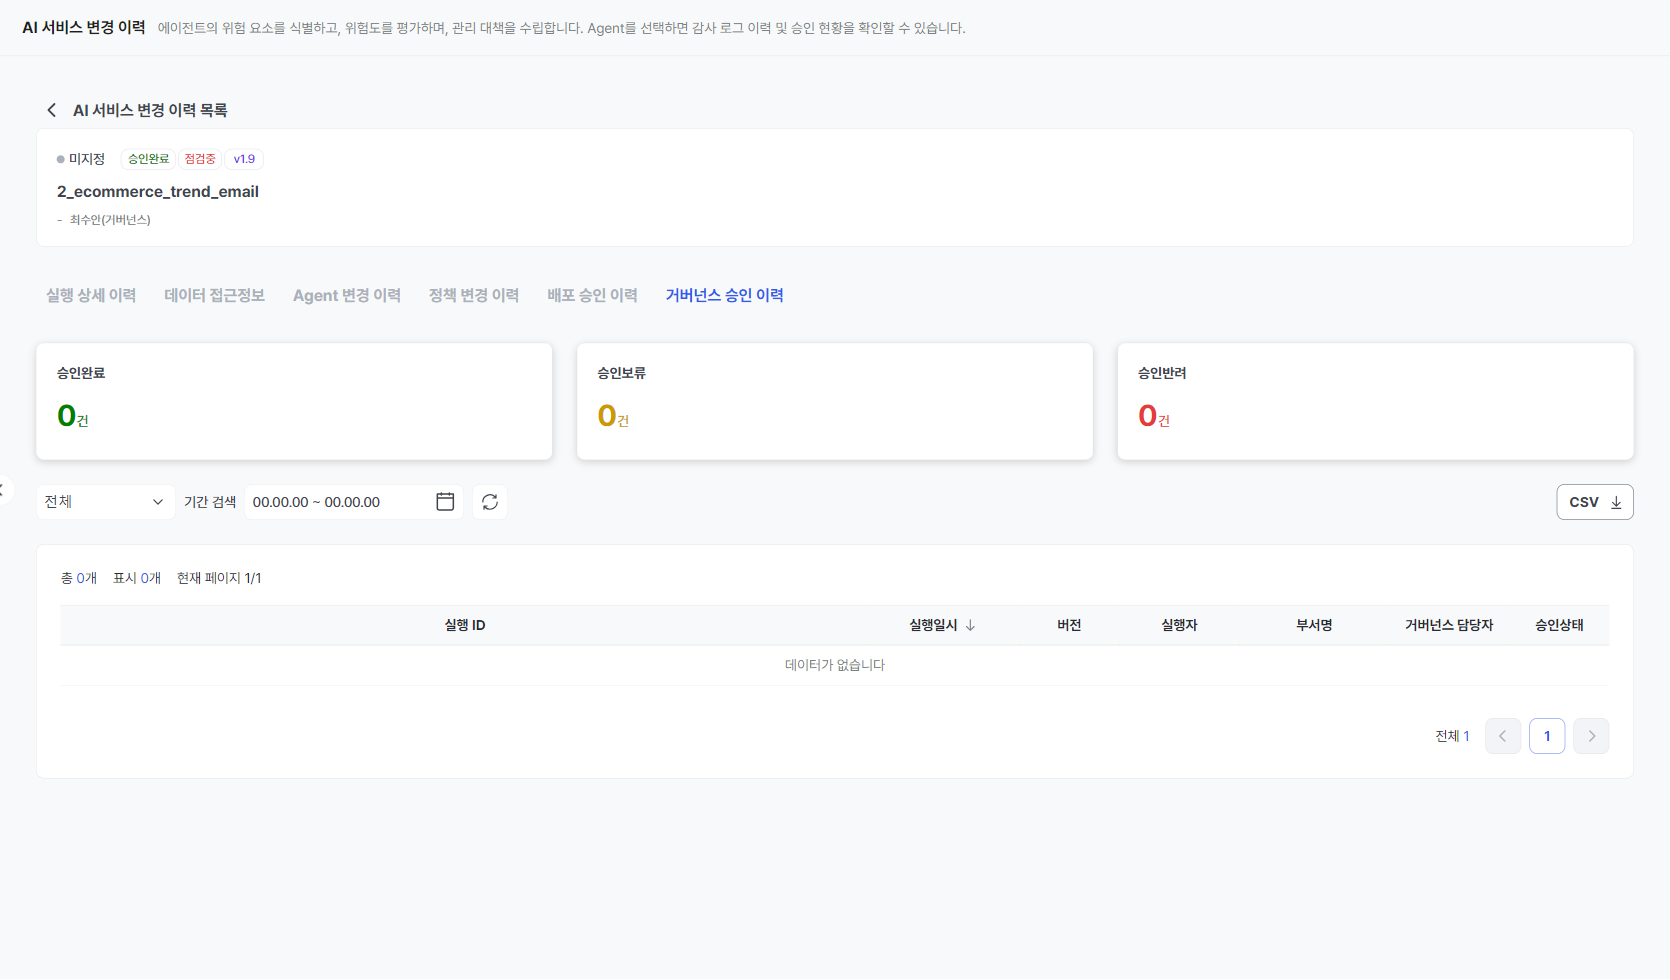Click the 데이터가 없습니다 empty message
The image size is (1670, 980).
click(835, 665)
